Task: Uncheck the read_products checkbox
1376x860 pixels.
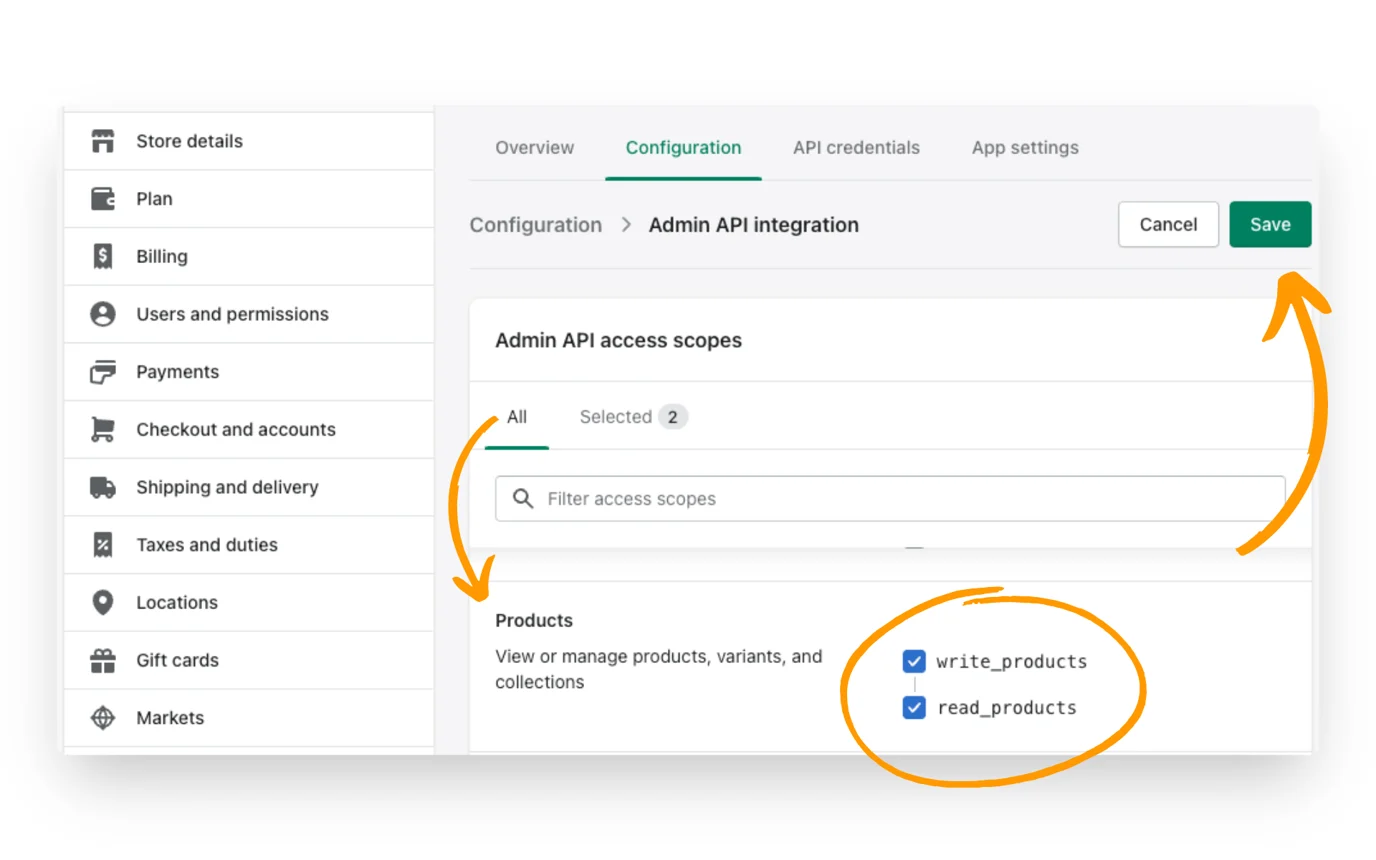Action: tap(914, 707)
